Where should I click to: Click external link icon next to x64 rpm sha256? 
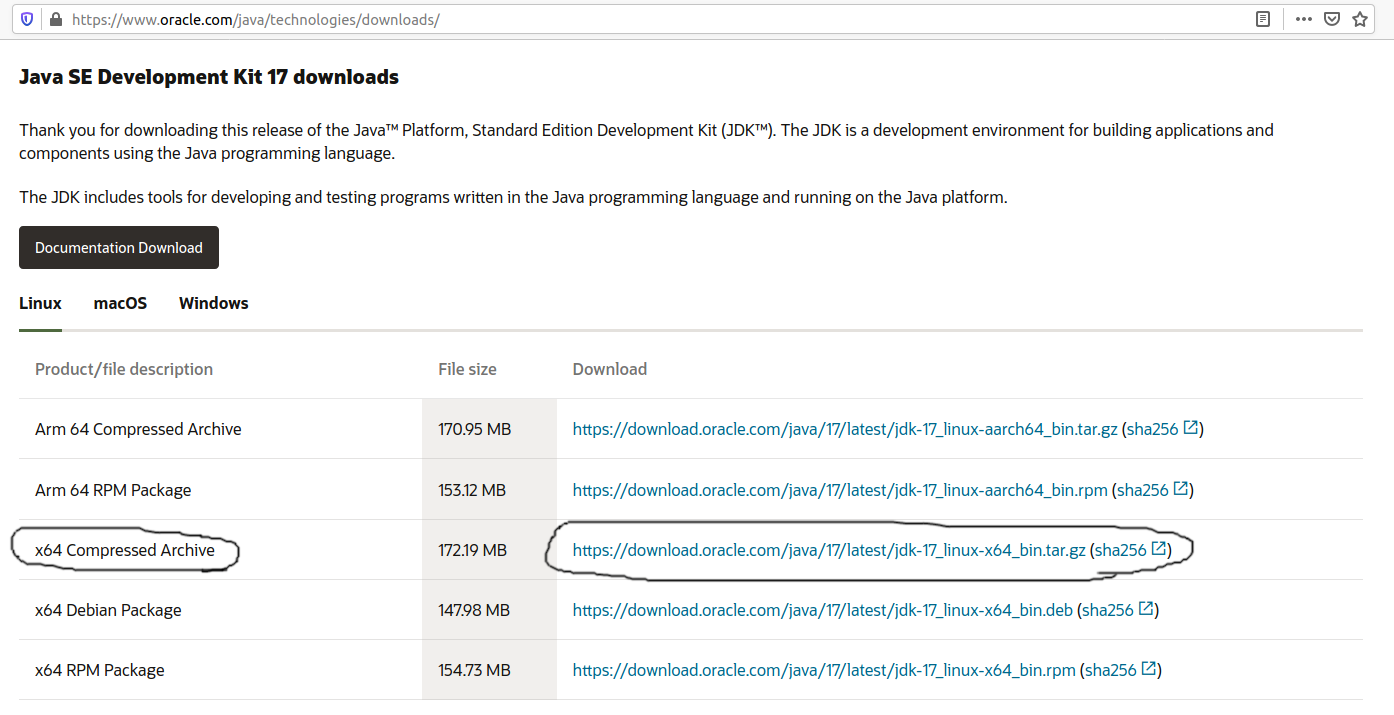[1149, 669]
